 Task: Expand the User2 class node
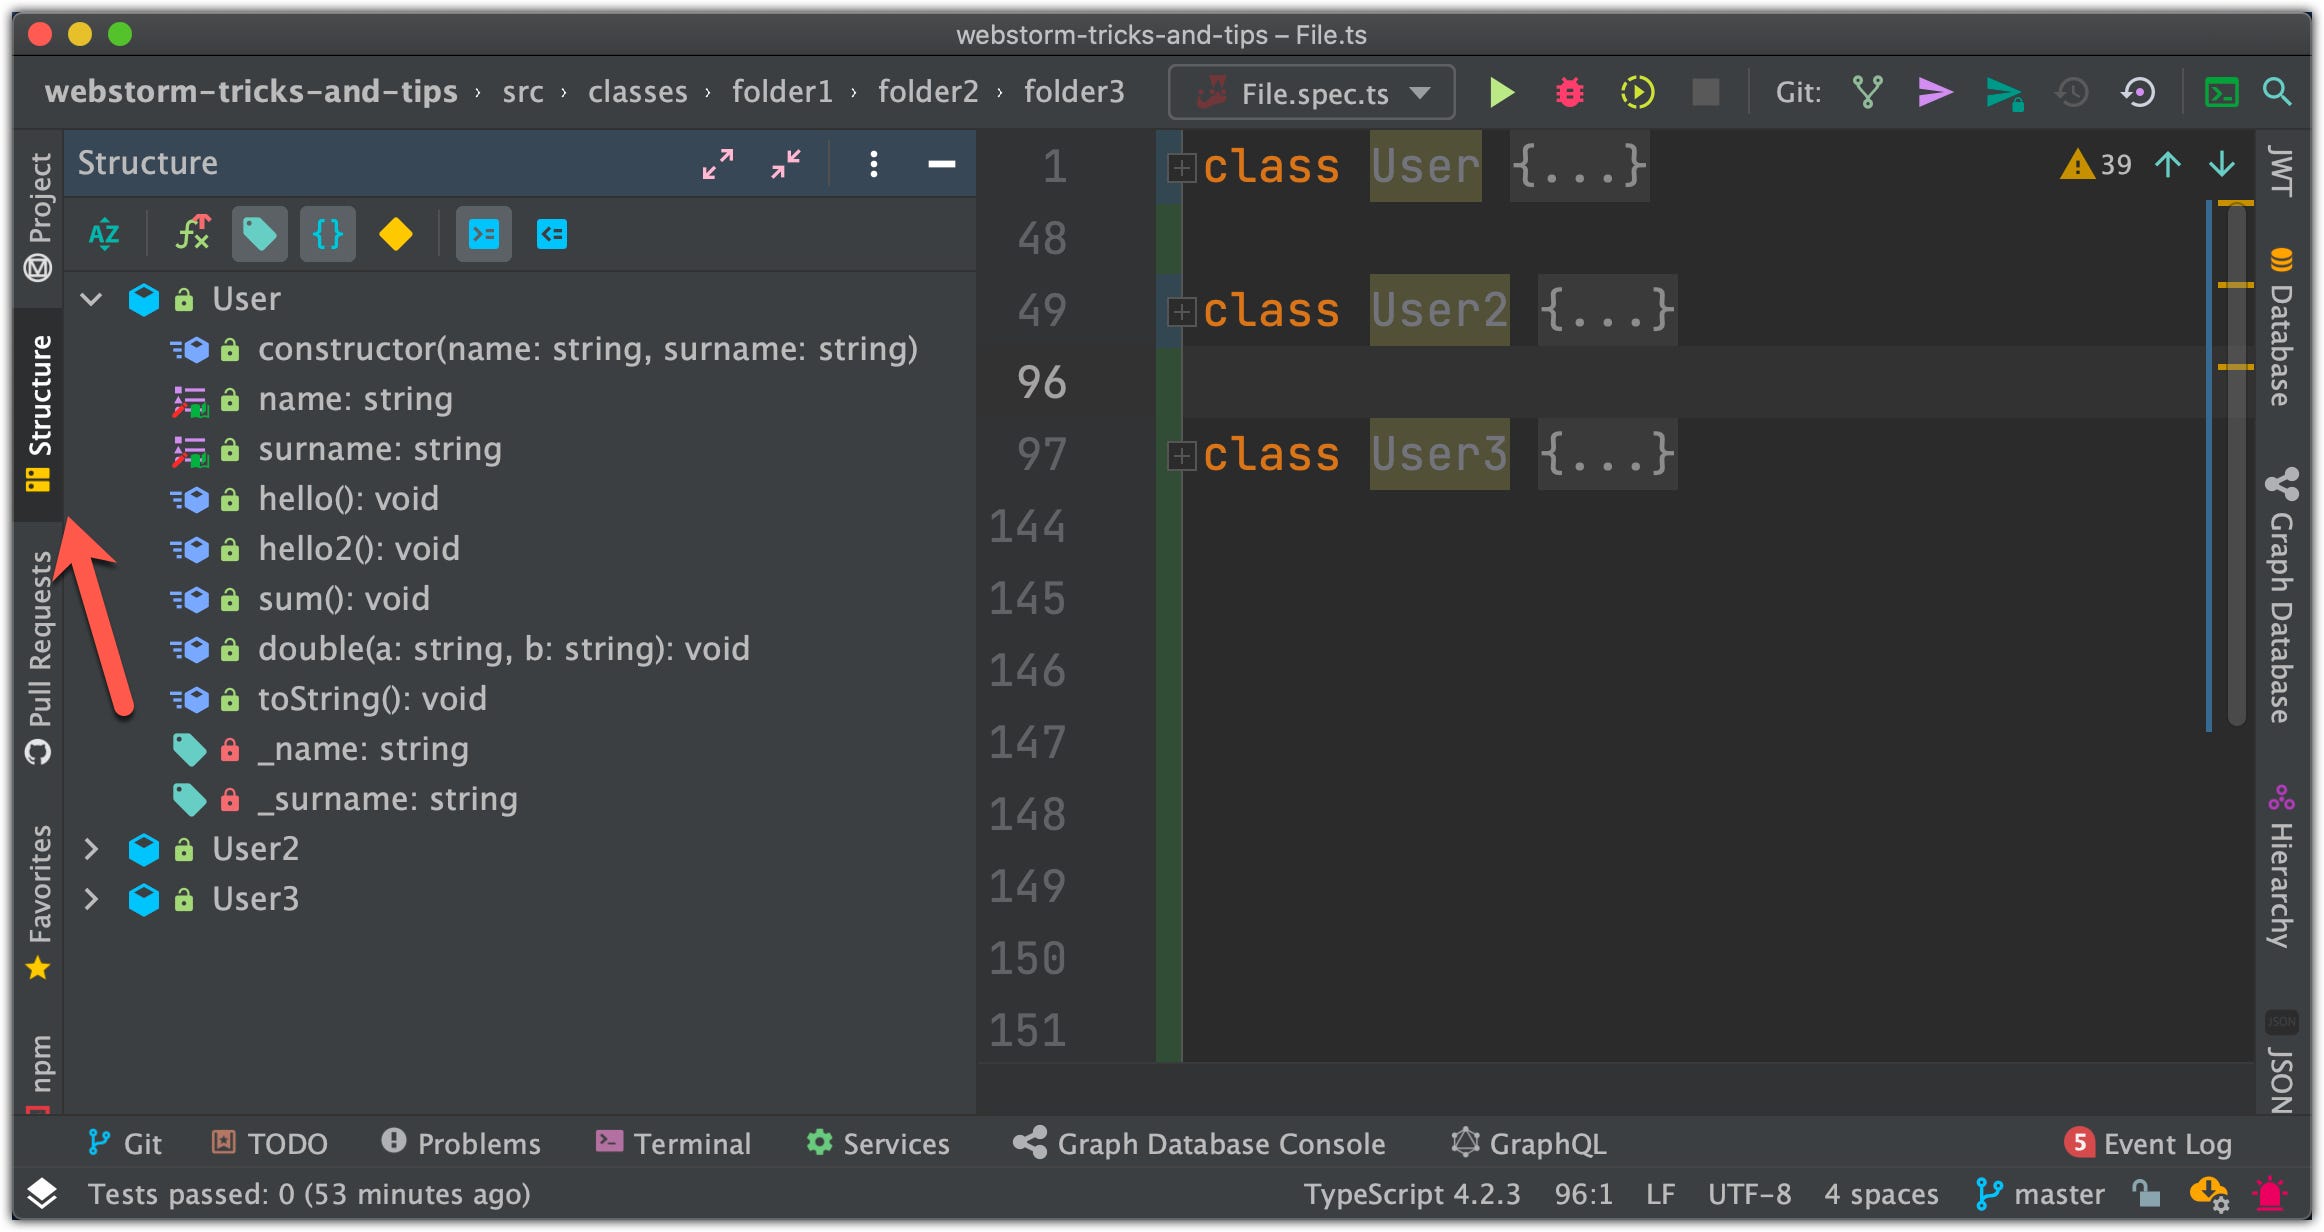click(x=91, y=849)
